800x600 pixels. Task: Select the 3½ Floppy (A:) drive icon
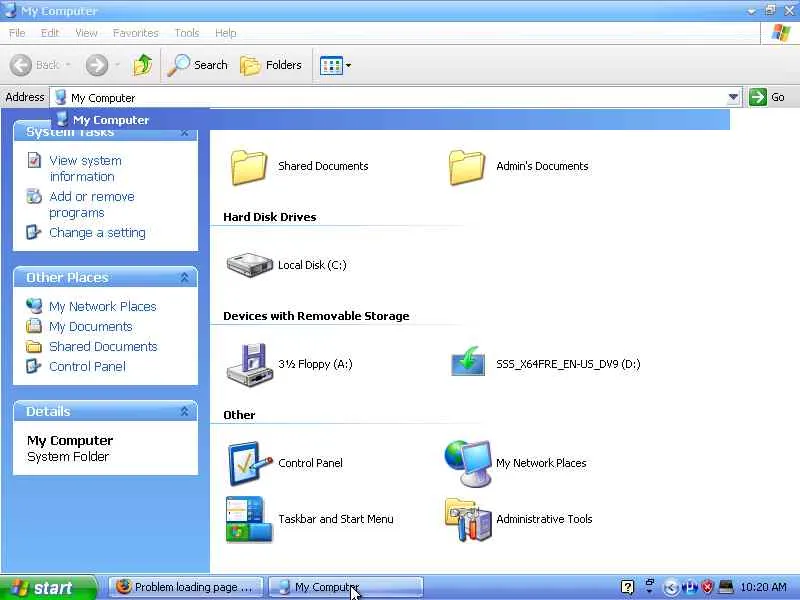(249, 365)
